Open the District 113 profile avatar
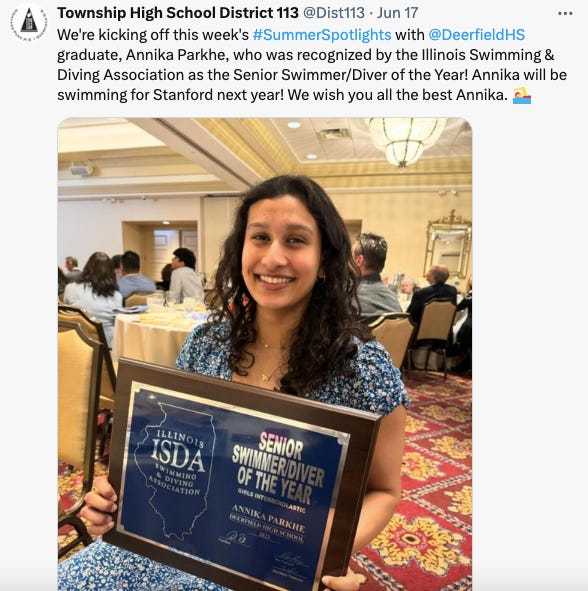This screenshot has width=588, height=591. [x=29, y=22]
